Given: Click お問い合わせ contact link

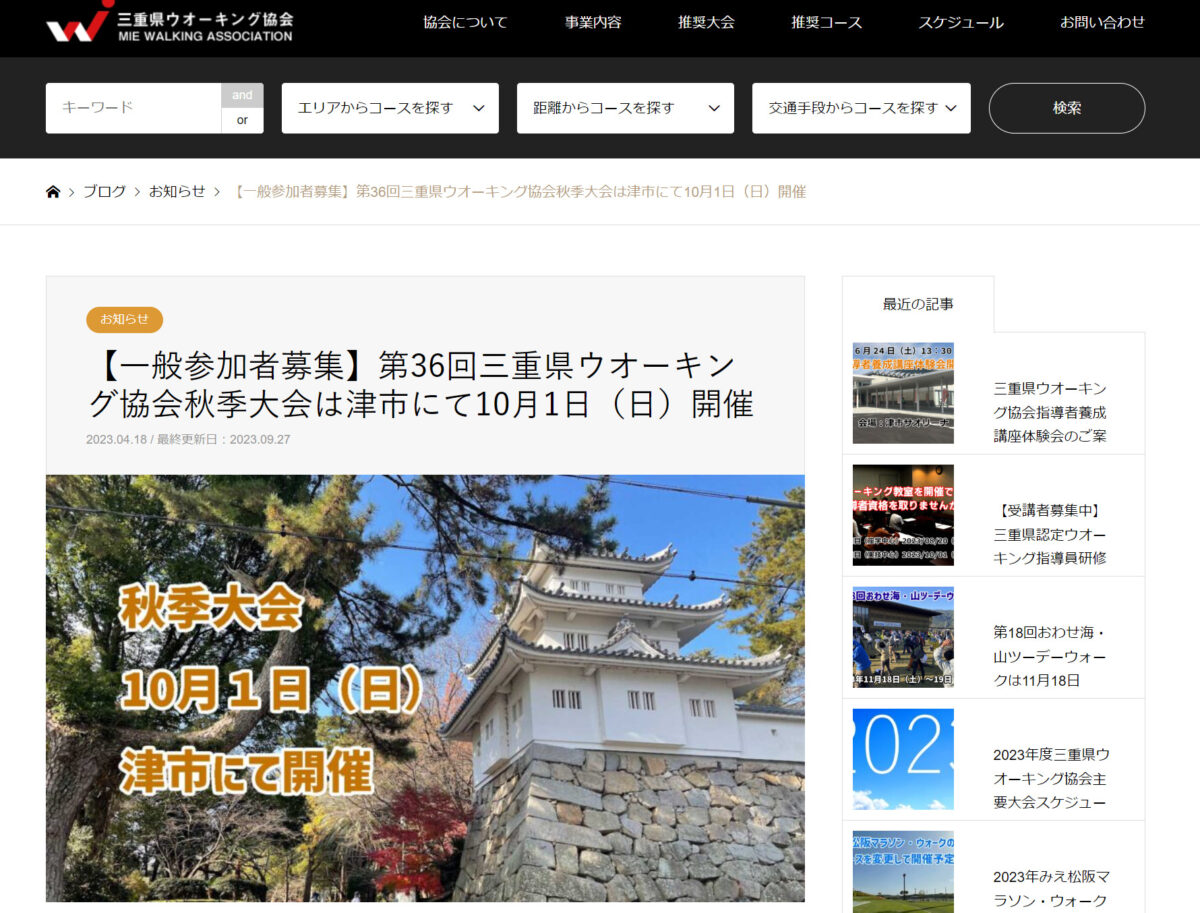Looking at the screenshot, I should (1102, 22).
